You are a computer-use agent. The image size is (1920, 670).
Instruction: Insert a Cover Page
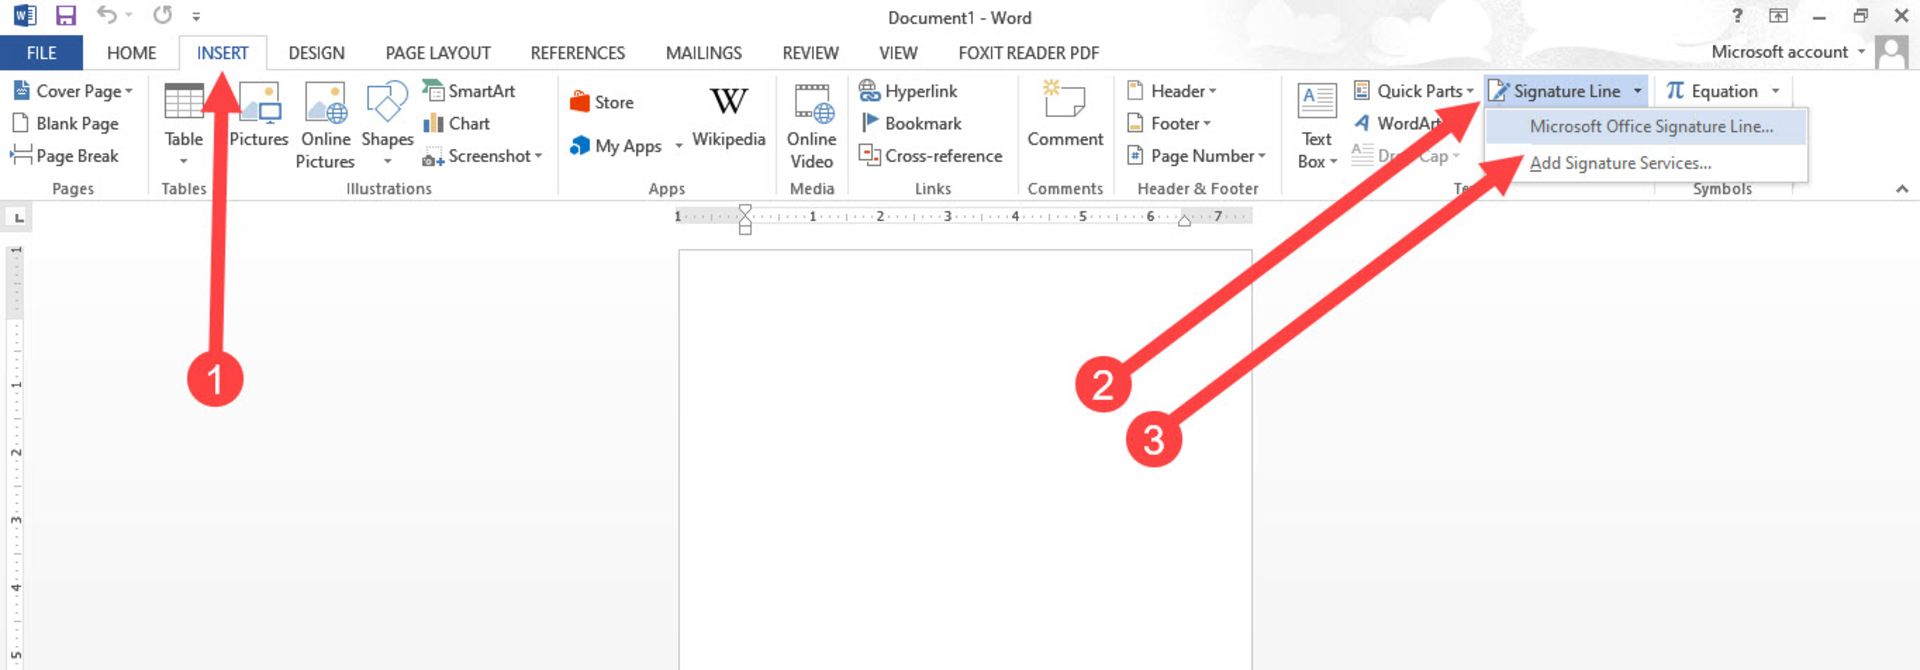pyautogui.click(x=72, y=91)
